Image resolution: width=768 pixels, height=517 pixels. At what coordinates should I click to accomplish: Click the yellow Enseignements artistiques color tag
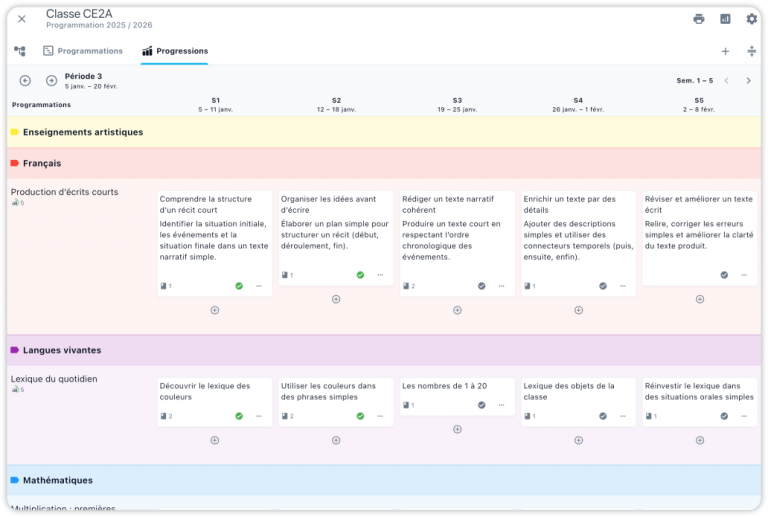15,132
